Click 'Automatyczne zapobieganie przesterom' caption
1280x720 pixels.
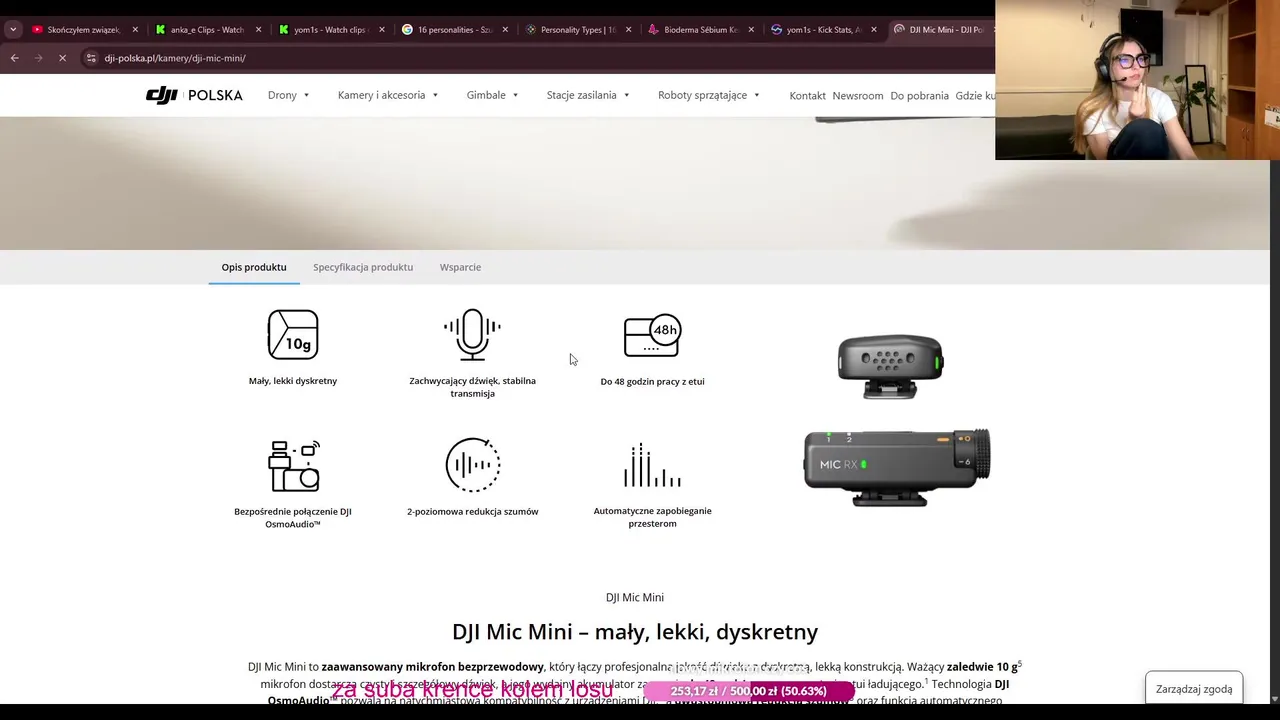(x=652, y=517)
